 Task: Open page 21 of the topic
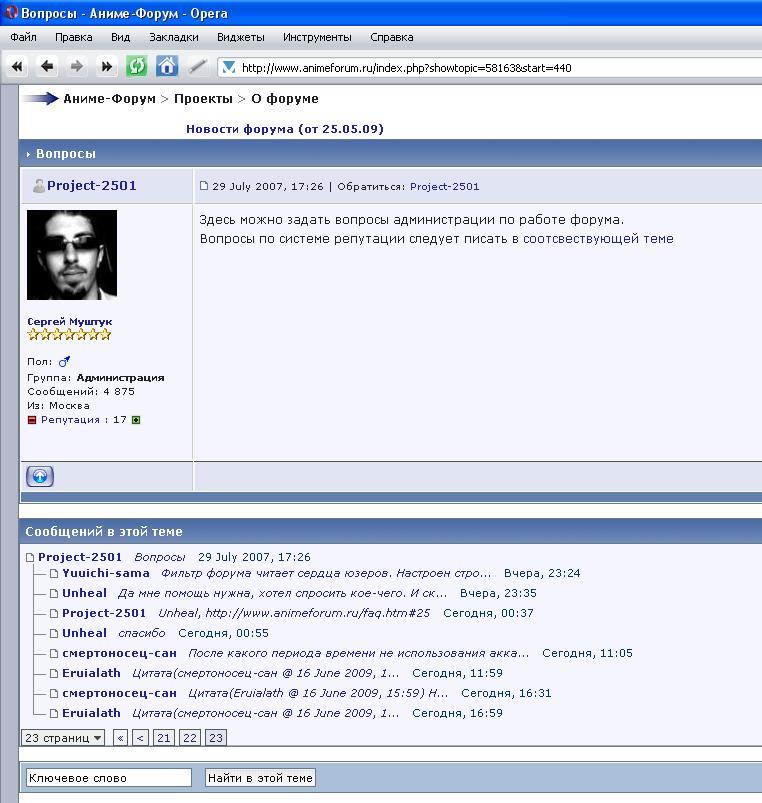[164, 738]
